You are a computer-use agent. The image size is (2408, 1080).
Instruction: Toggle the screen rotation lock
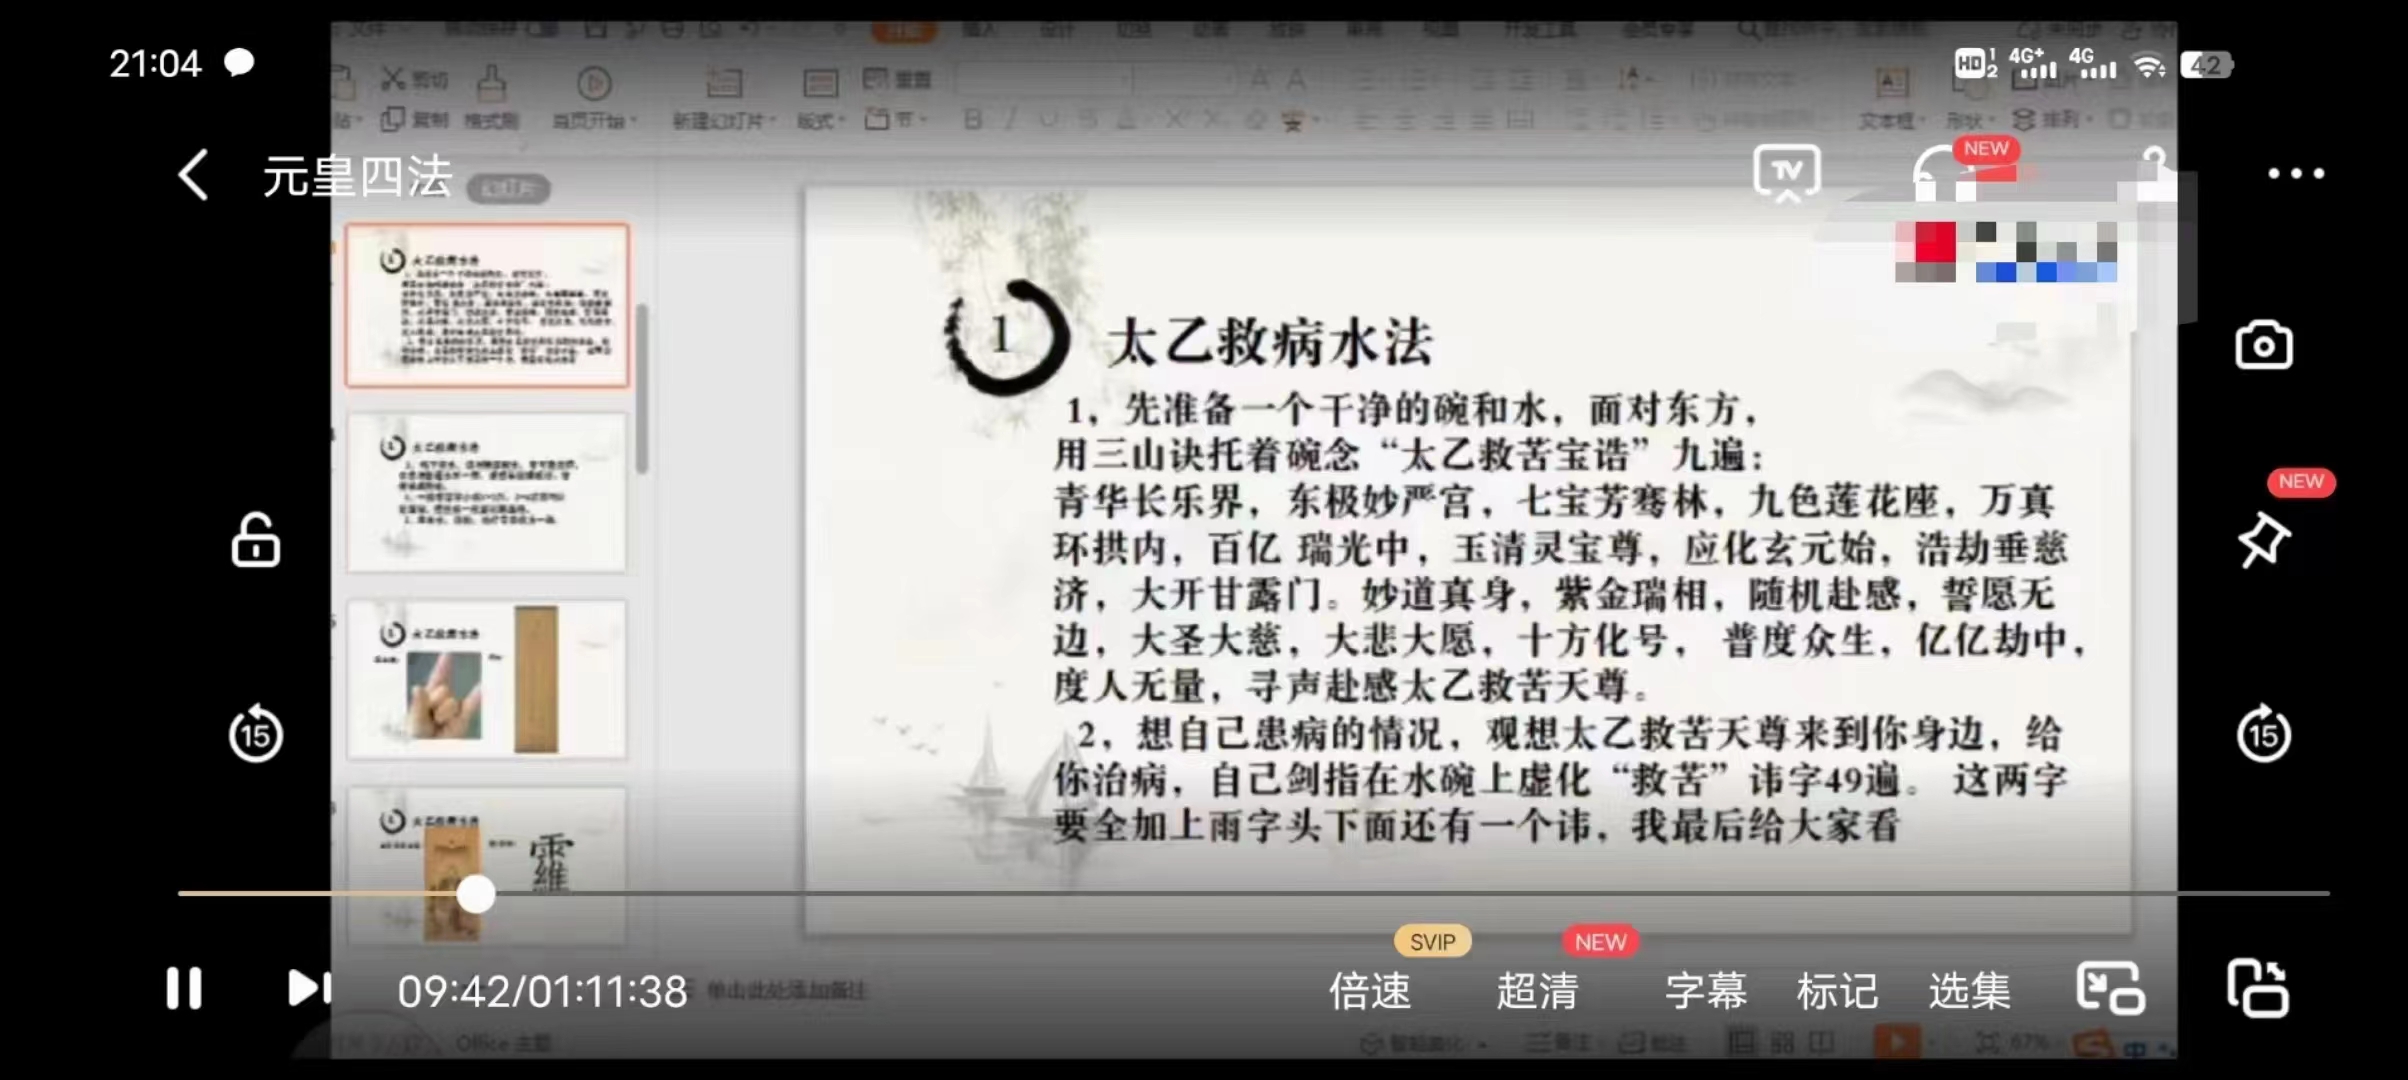coord(256,540)
